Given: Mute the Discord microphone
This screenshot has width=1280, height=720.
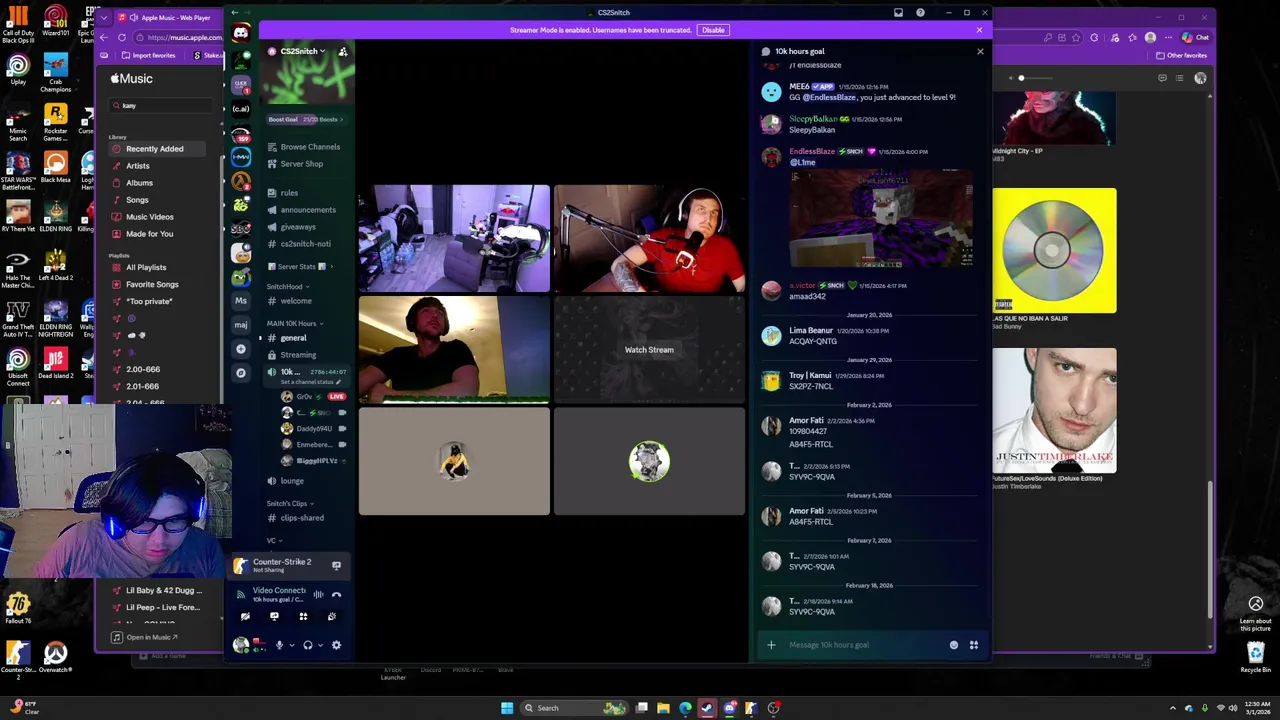Looking at the screenshot, I should pos(279,645).
